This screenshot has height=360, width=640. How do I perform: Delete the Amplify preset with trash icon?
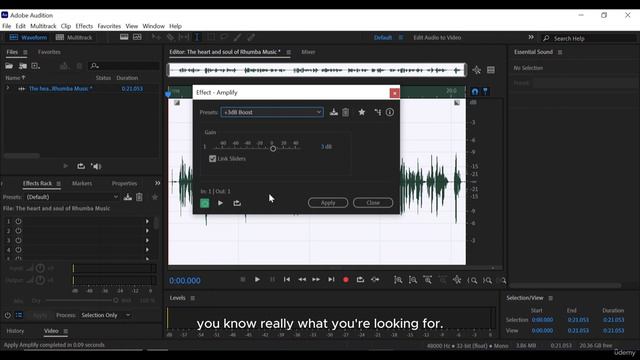346,112
